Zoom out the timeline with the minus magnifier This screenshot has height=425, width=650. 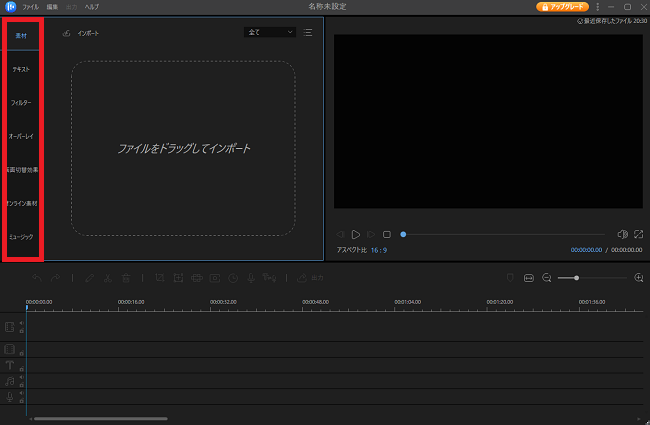(x=547, y=278)
